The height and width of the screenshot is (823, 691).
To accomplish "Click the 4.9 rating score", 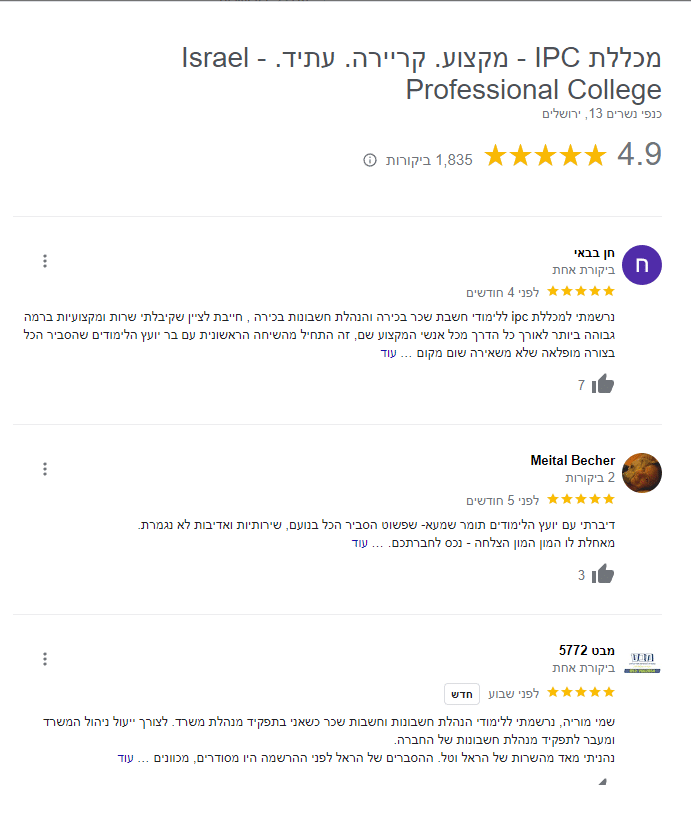I will tap(640, 156).
